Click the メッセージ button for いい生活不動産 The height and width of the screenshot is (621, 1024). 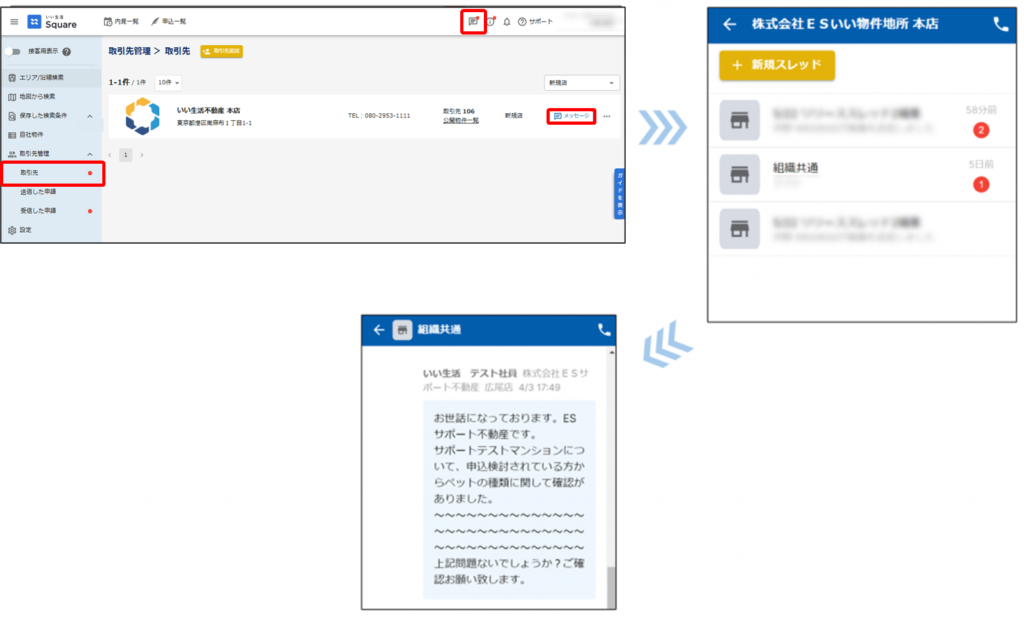point(573,116)
